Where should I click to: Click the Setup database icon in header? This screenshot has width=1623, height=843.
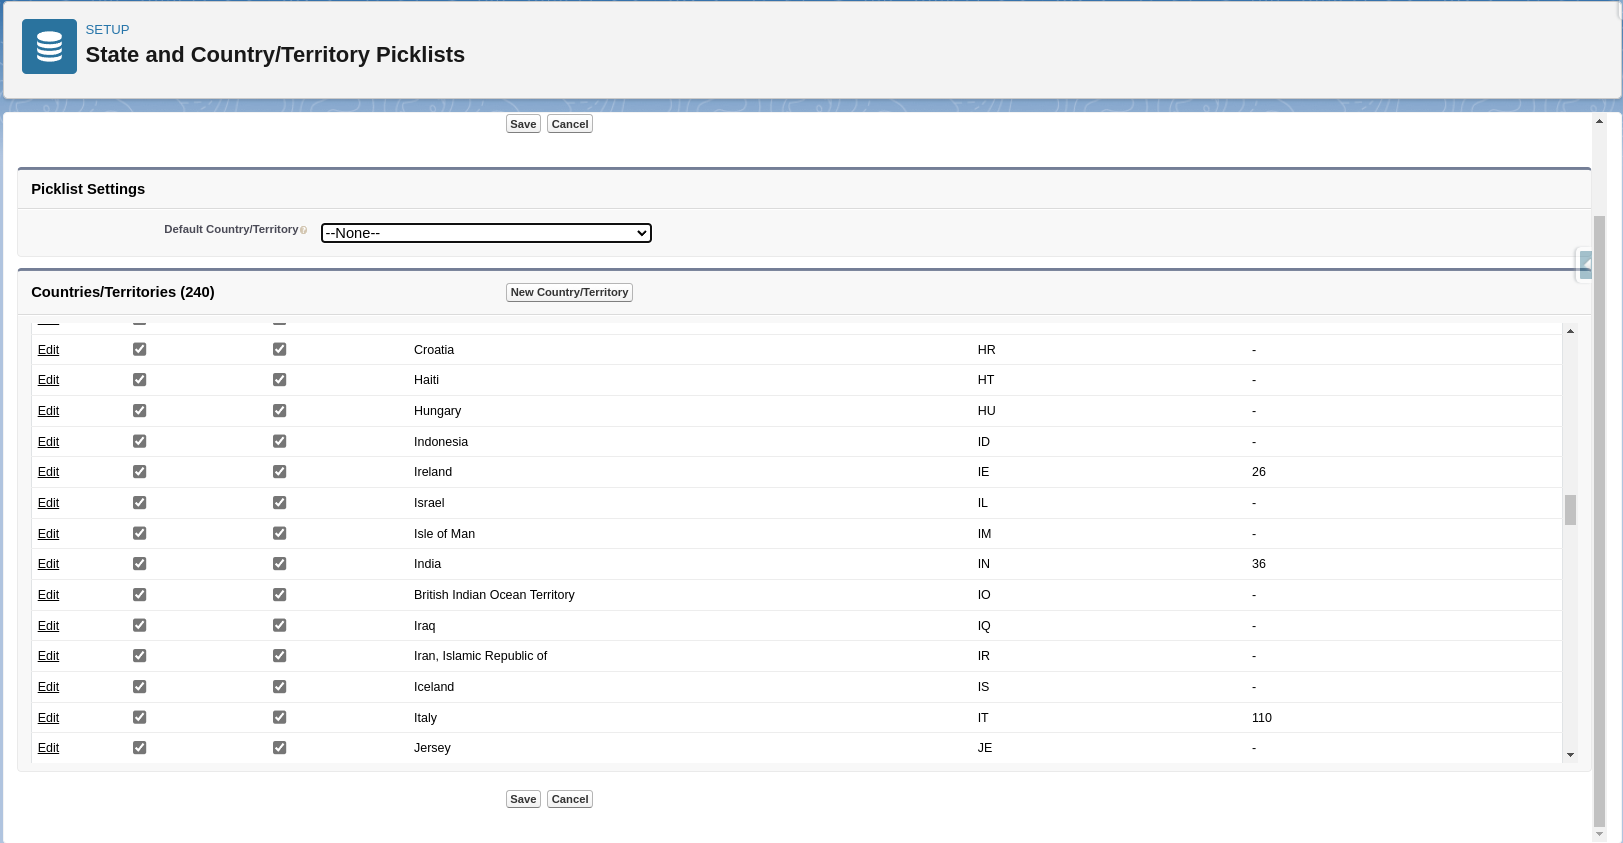click(x=49, y=46)
